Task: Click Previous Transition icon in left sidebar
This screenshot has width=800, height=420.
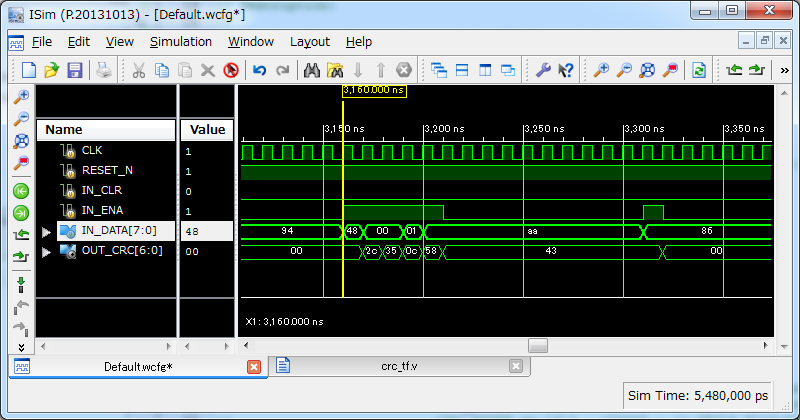Action: pos(21,235)
